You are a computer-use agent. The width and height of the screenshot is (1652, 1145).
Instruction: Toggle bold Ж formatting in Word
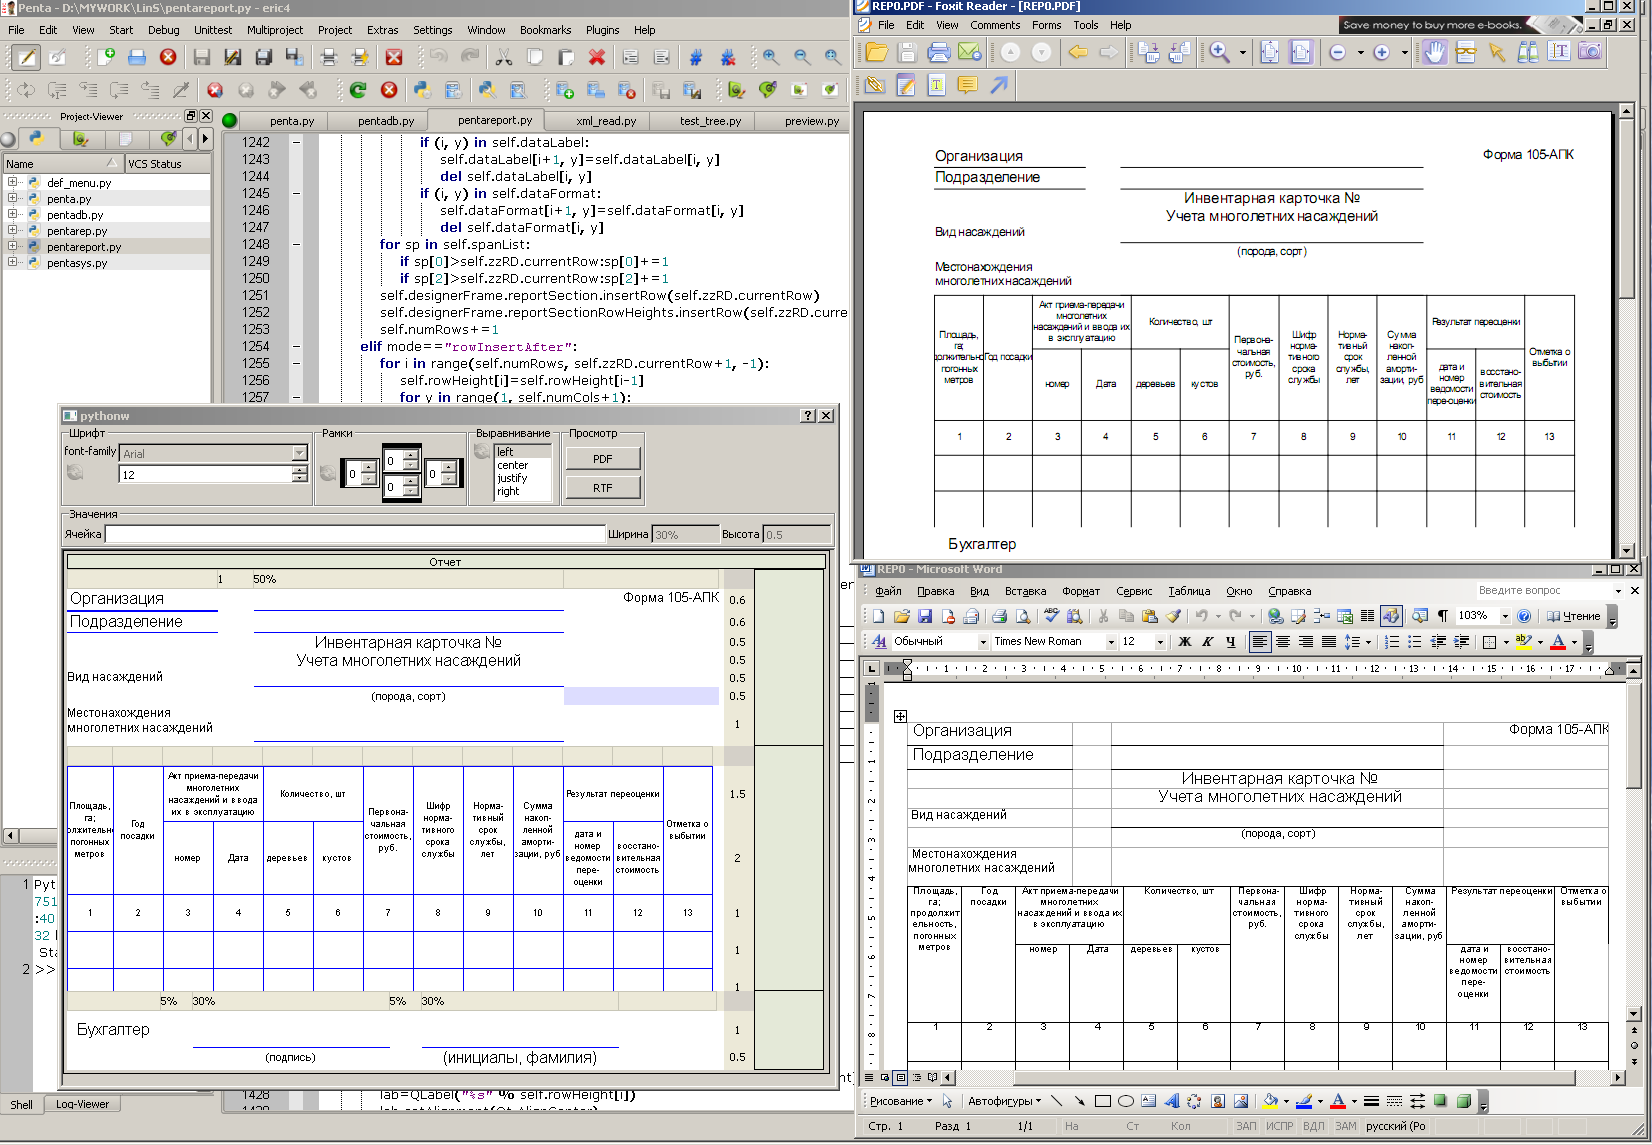point(1184,642)
